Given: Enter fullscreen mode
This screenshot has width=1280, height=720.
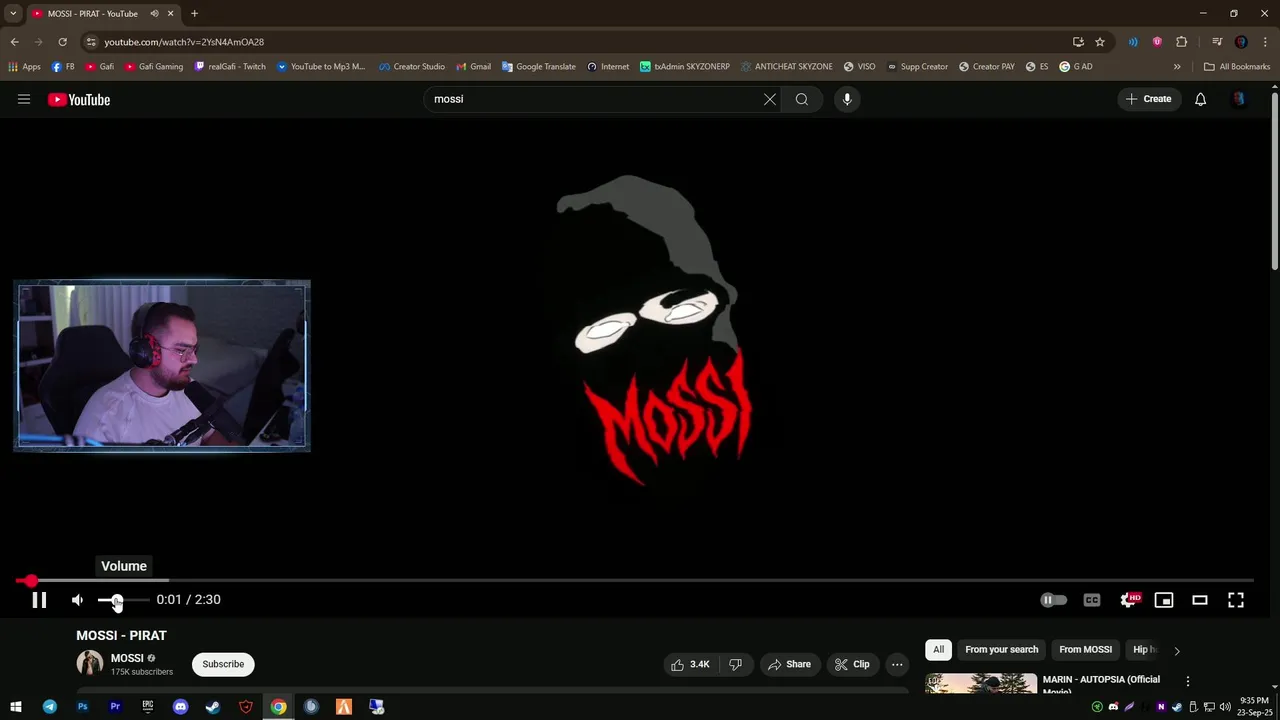Looking at the screenshot, I should pos(1236,600).
